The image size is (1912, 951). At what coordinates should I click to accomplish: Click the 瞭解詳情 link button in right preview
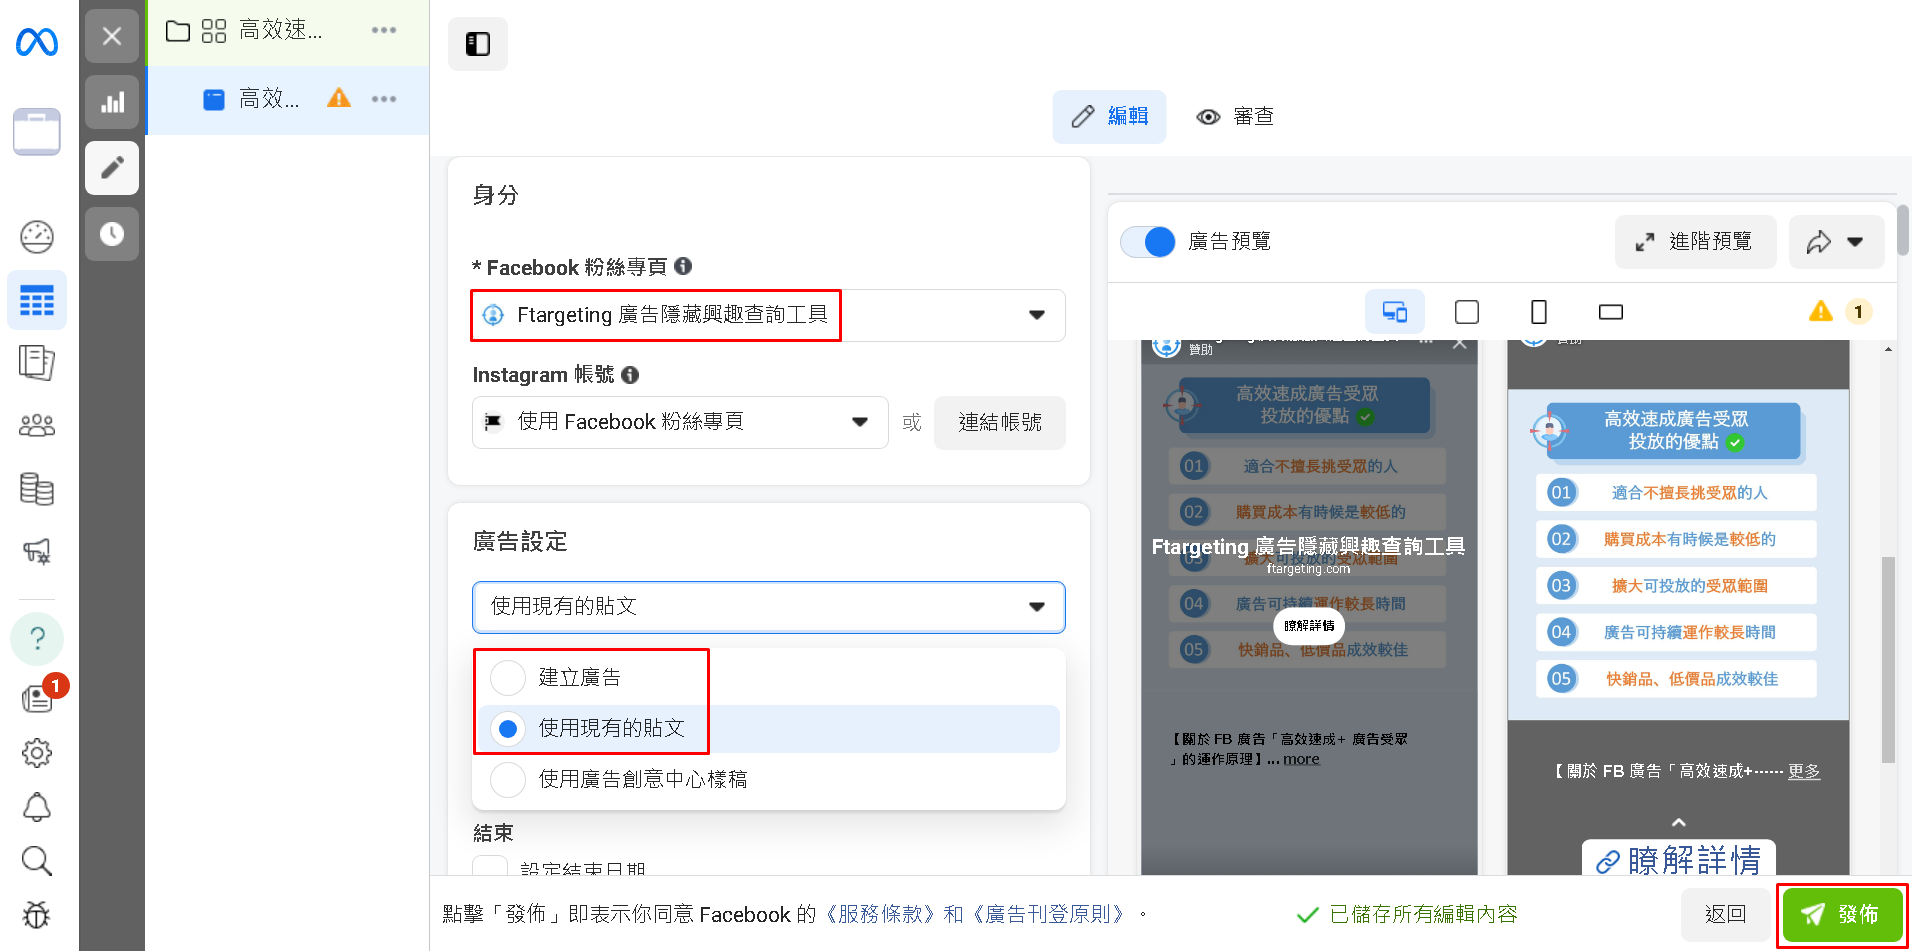[1678, 859]
